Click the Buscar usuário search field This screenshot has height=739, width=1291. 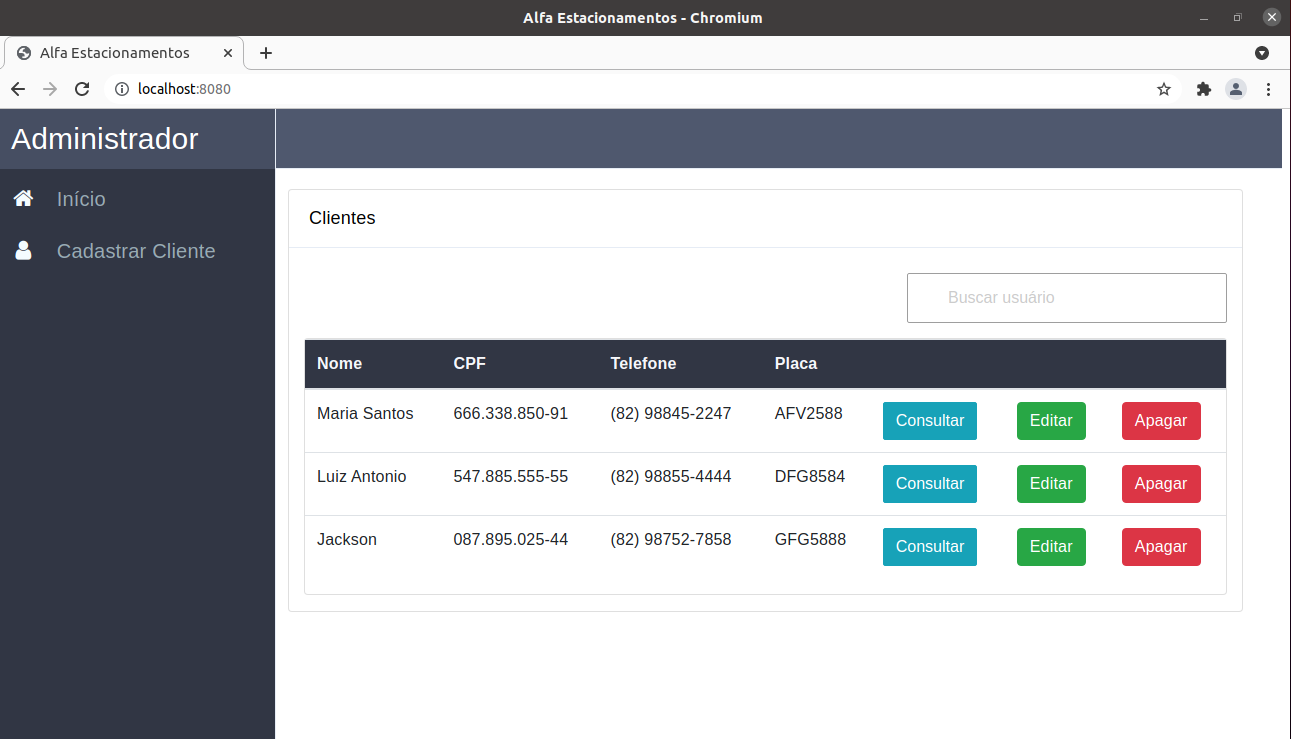click(1066, 297)
